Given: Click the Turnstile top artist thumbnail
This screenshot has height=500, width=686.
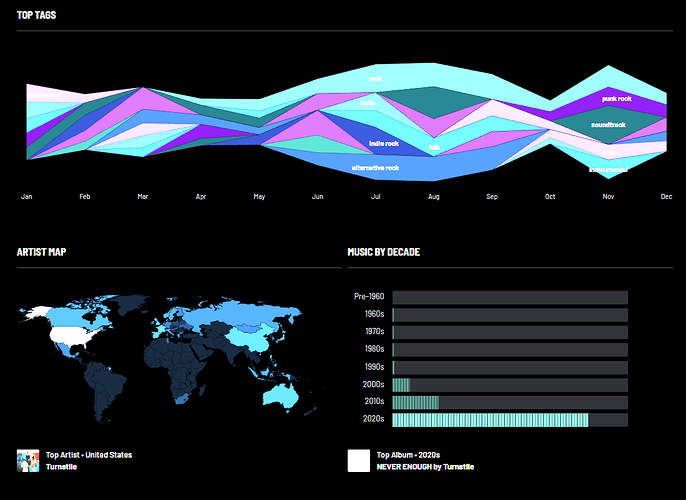Looking at the screenshot, I should tap(28, 461).
